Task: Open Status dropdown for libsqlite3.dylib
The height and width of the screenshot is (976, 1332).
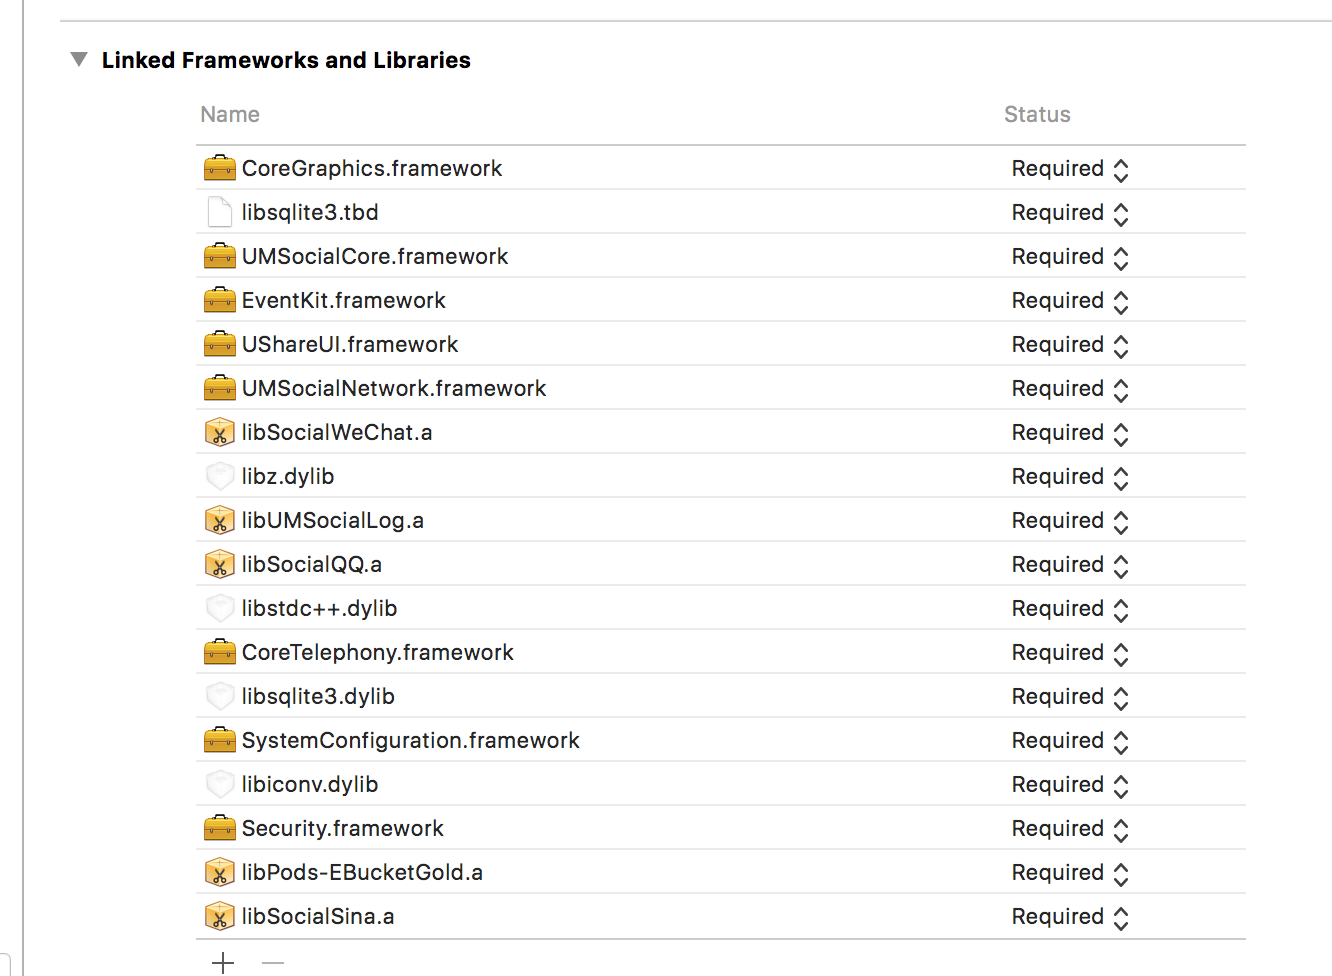Action: [x=1070, y=697]
